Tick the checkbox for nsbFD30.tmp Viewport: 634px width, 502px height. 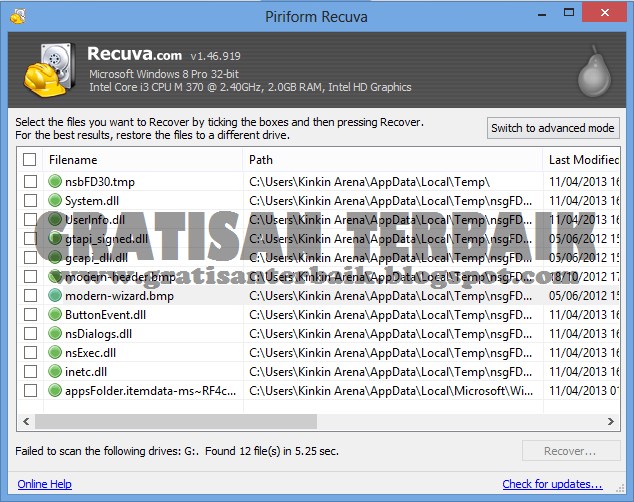click(x=30, y=181)
